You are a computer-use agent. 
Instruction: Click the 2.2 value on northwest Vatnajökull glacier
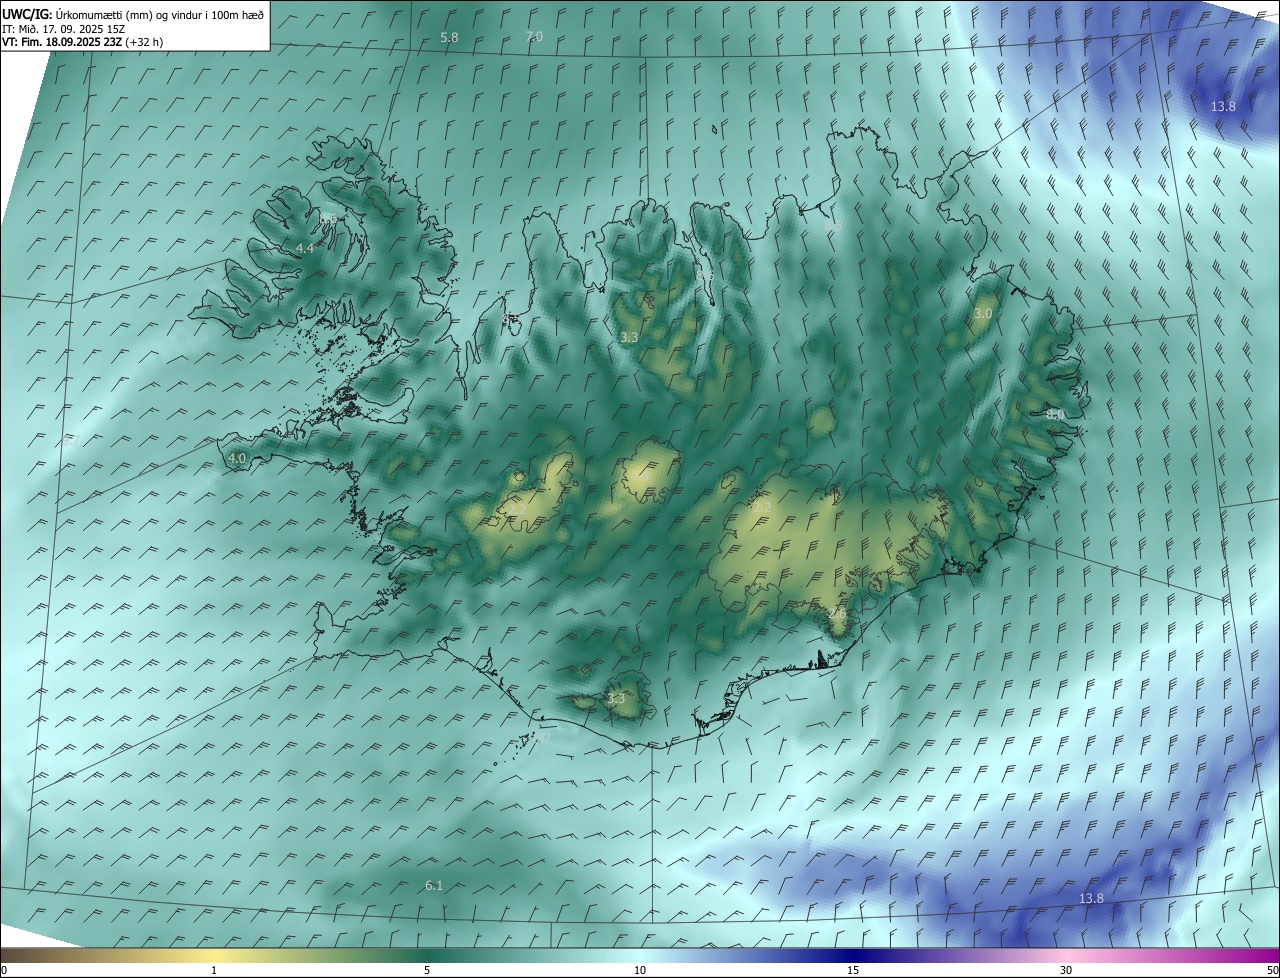point(762,508)
